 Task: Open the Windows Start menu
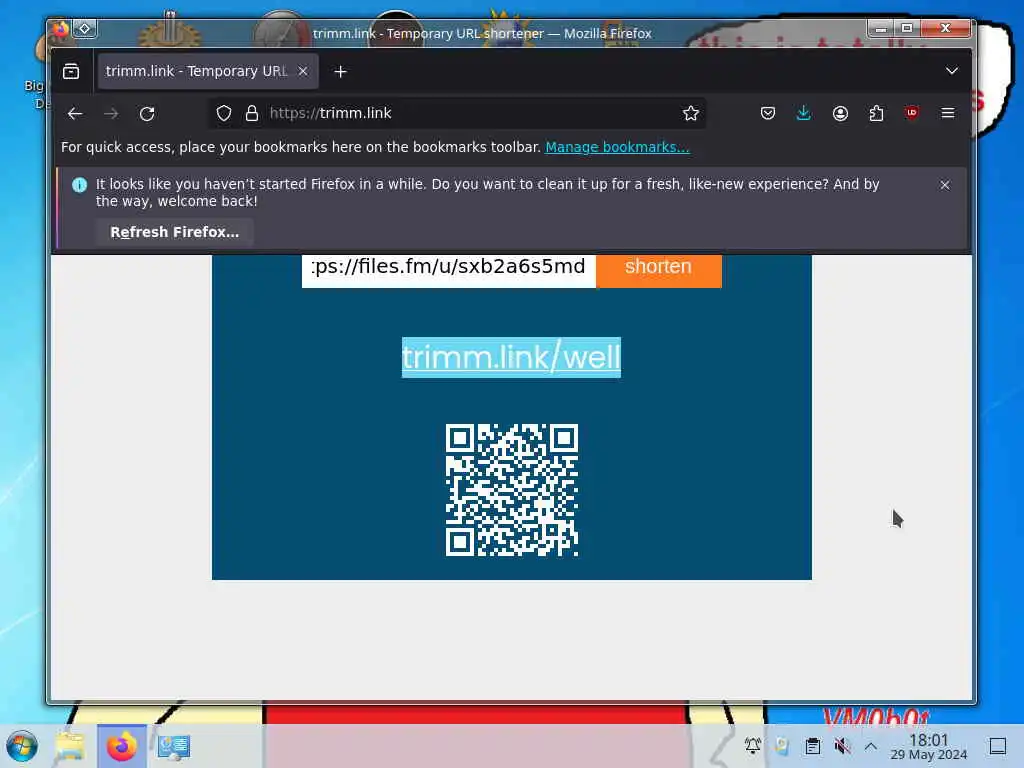click(22, 746)
